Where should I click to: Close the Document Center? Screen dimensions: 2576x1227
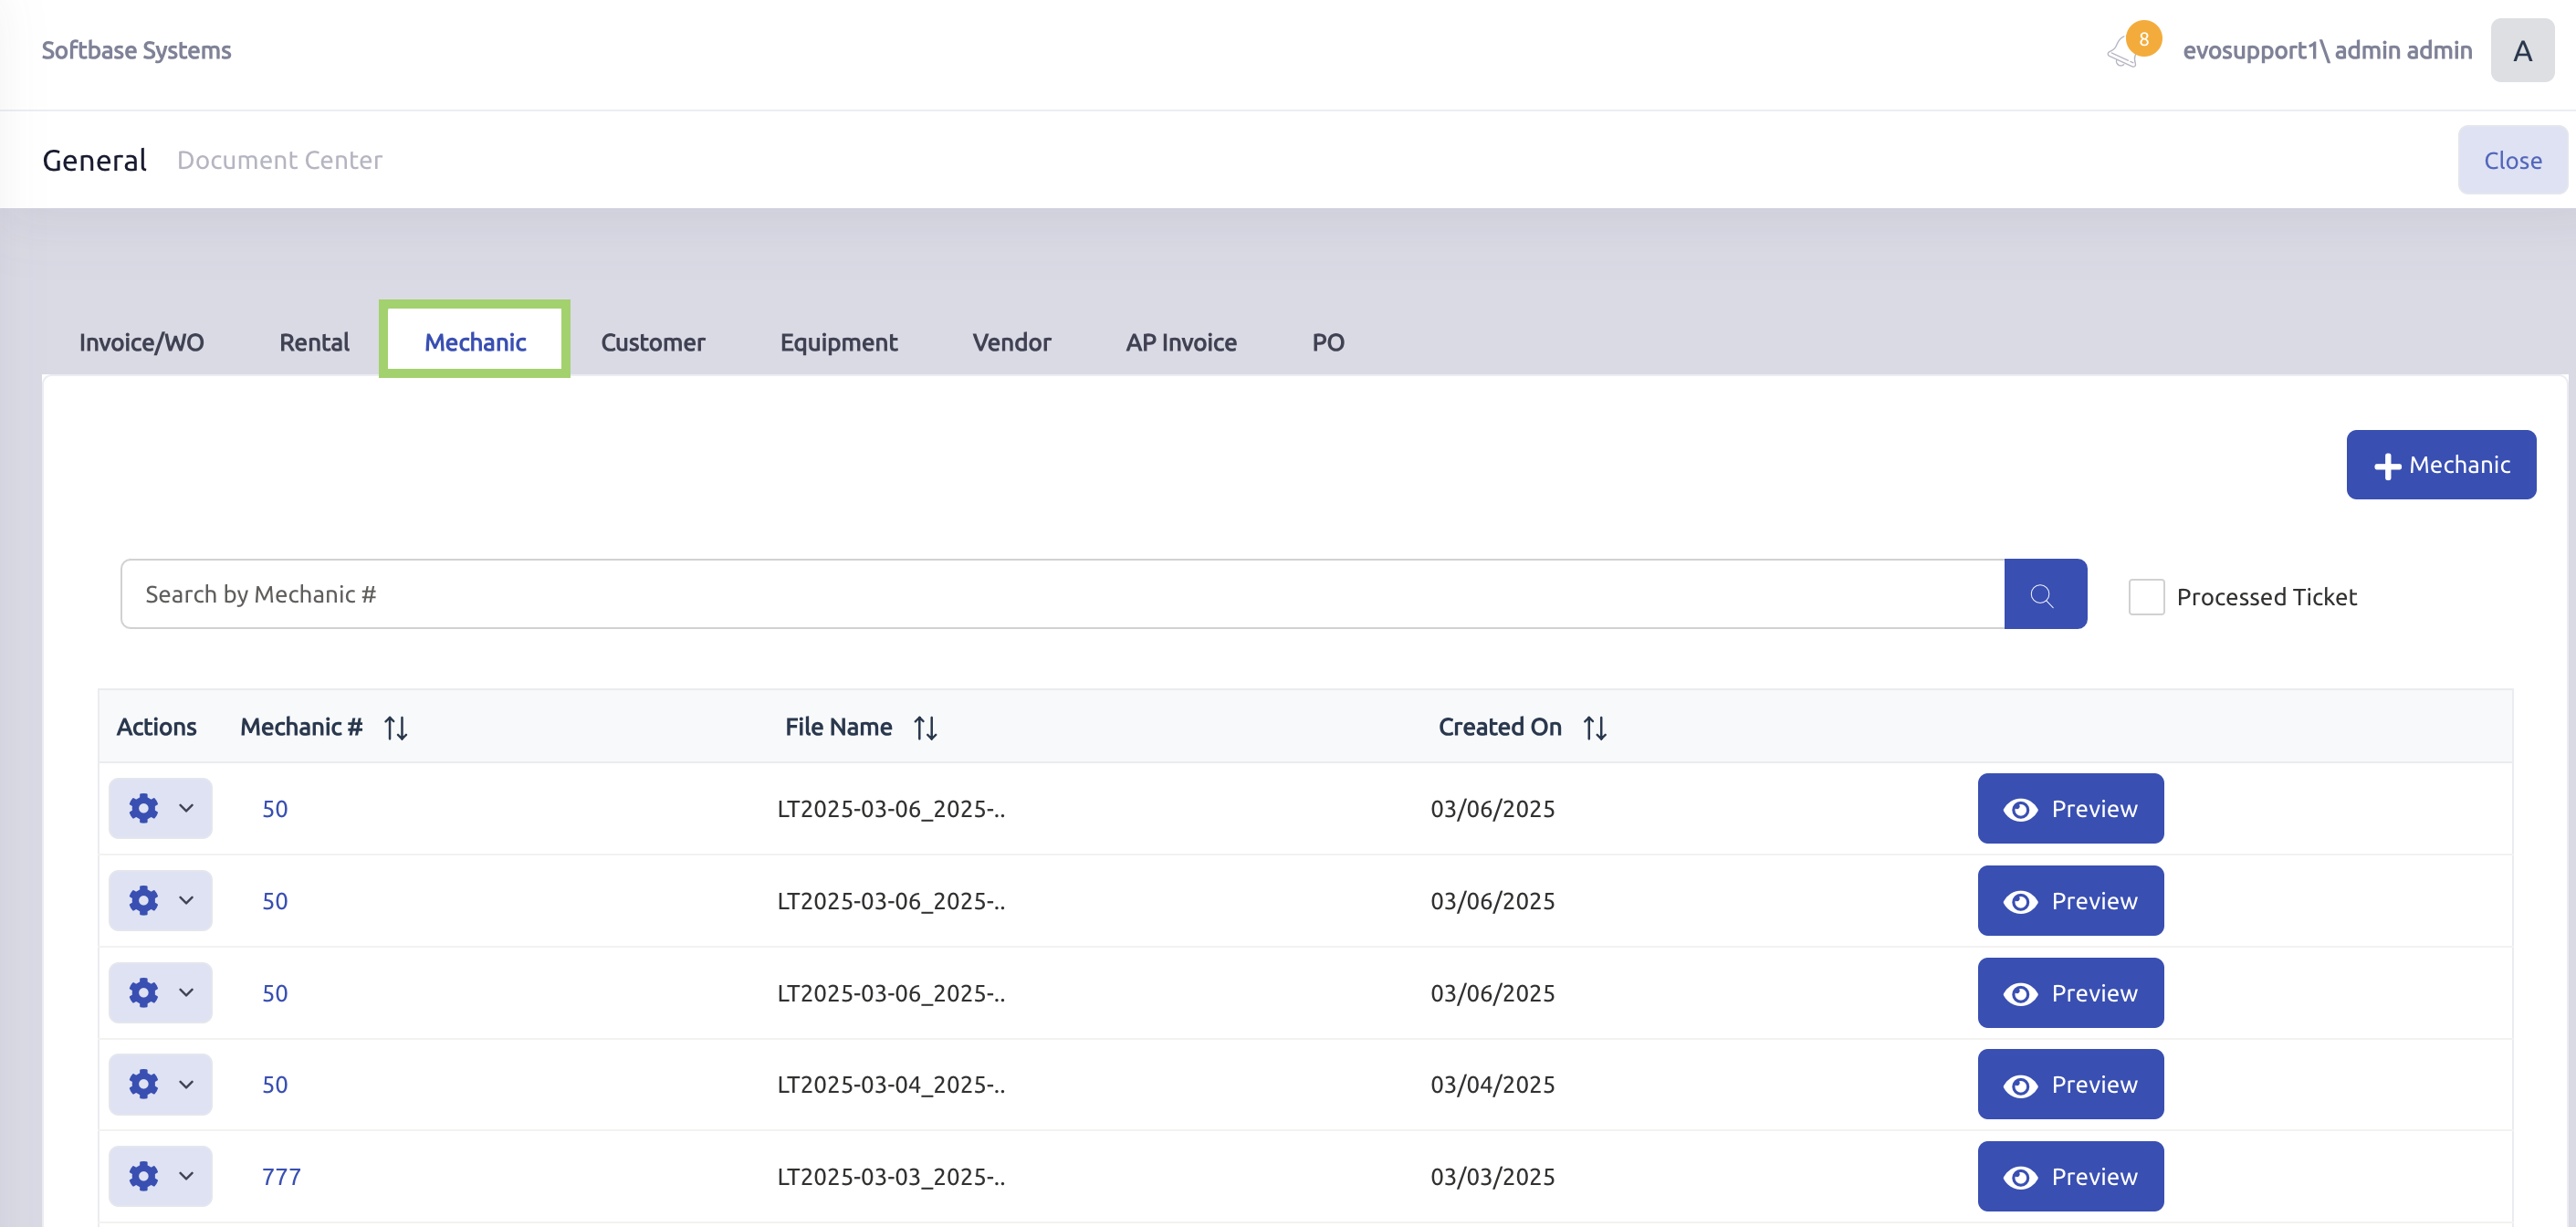click(2511, 161)
